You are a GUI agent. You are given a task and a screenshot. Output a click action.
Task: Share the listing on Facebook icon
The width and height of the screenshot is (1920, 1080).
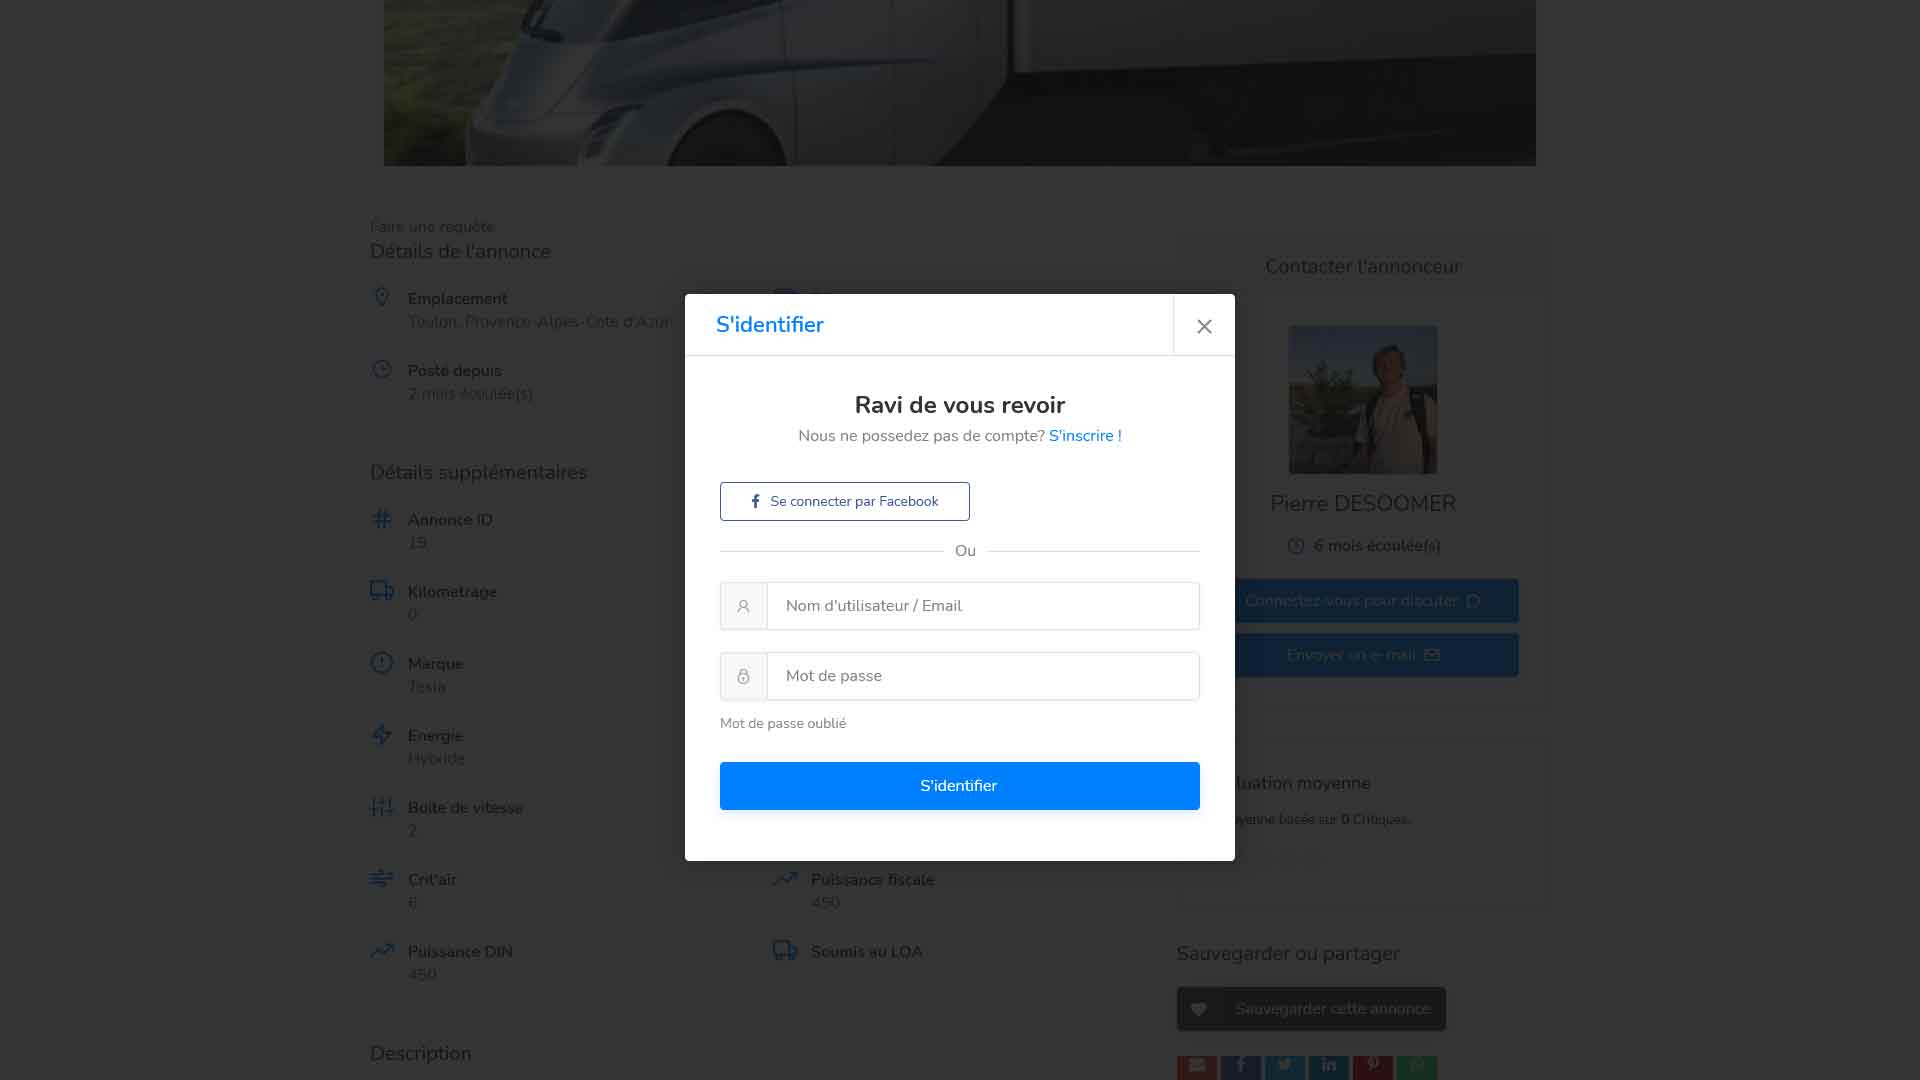tap(1241, 1067)
